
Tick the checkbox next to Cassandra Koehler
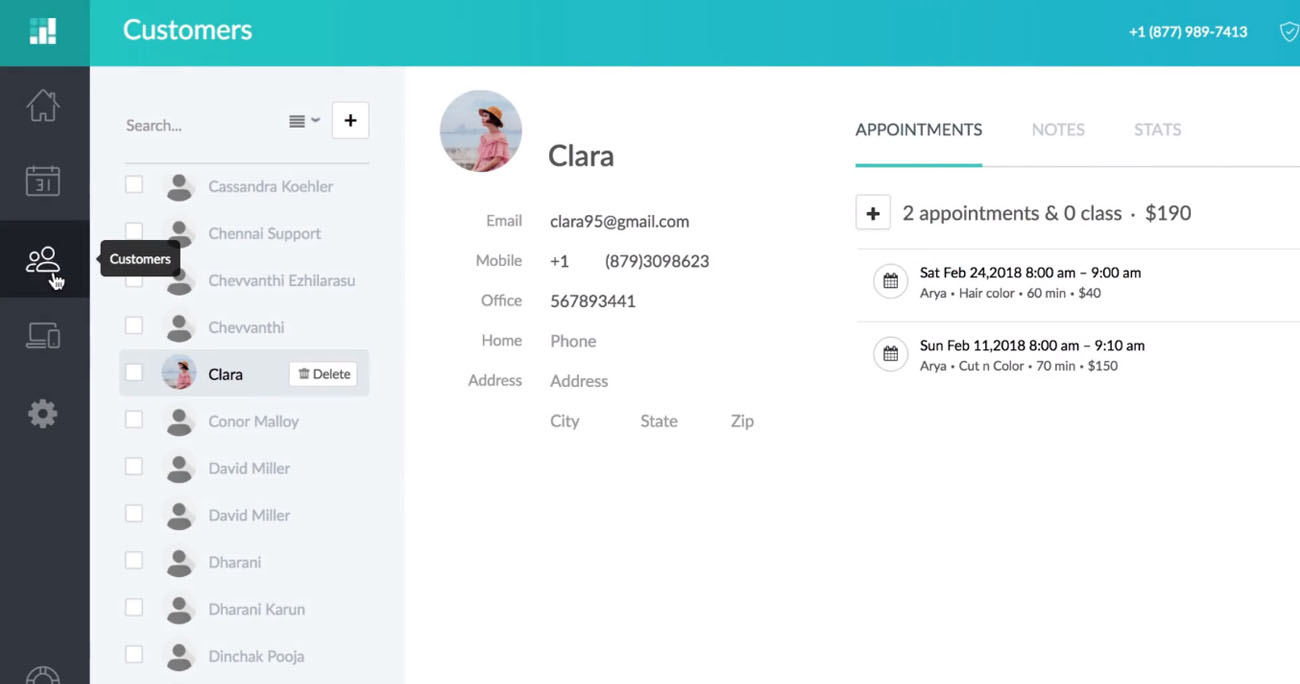tap(134, 185)
